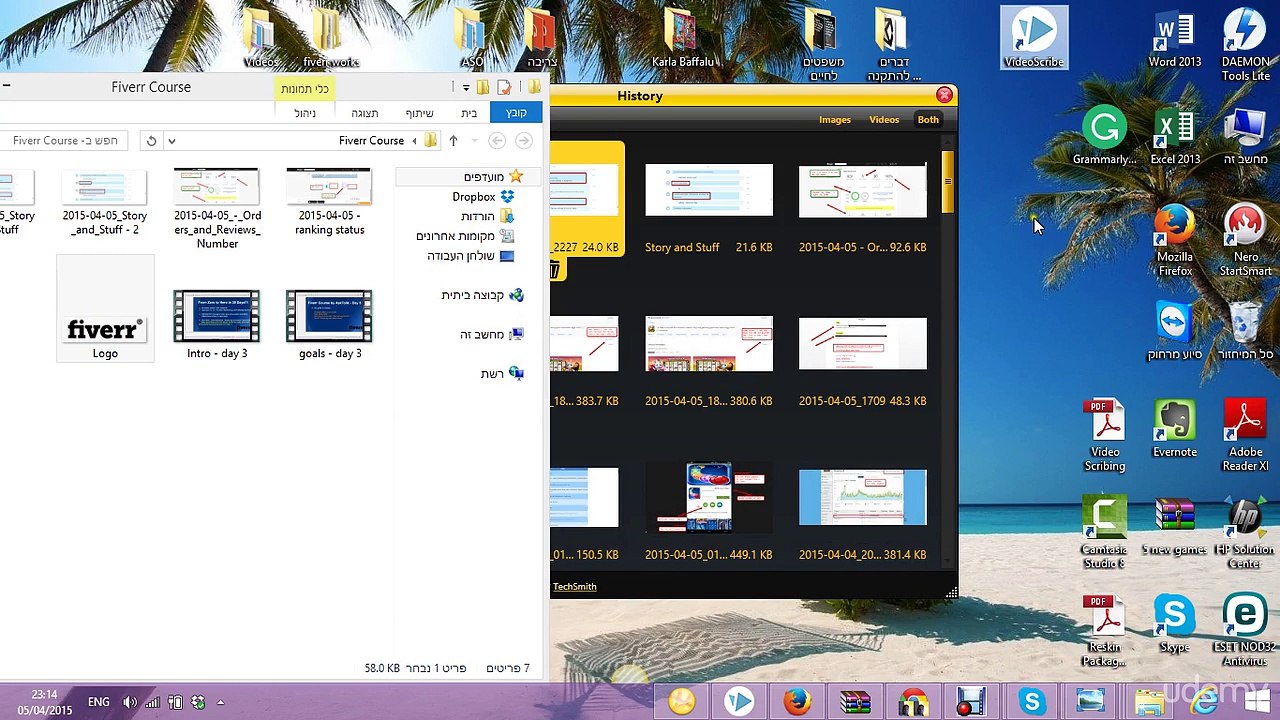Open ESET NOD32 Antivirus desktop icon
The height and width of the screenshot is (720, 1280).
[x=1245, y=630]
